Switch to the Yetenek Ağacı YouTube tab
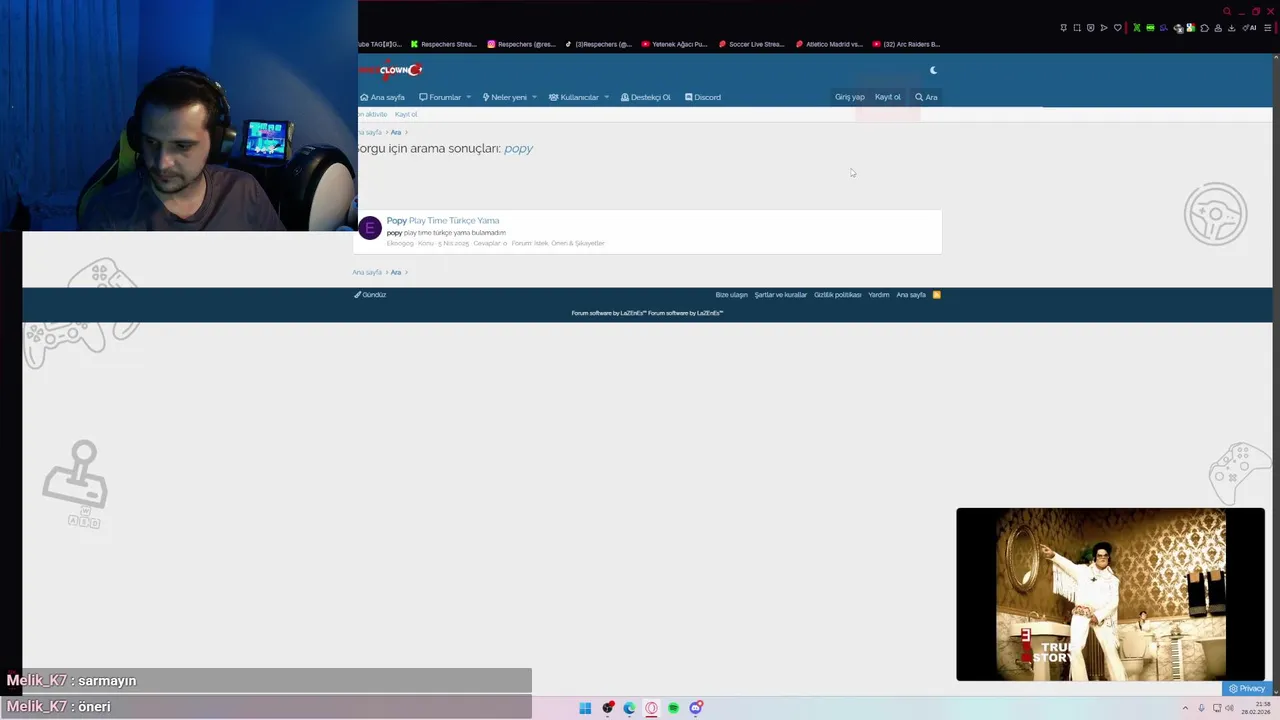This screenshot has height=720, width=1280. 675,44
